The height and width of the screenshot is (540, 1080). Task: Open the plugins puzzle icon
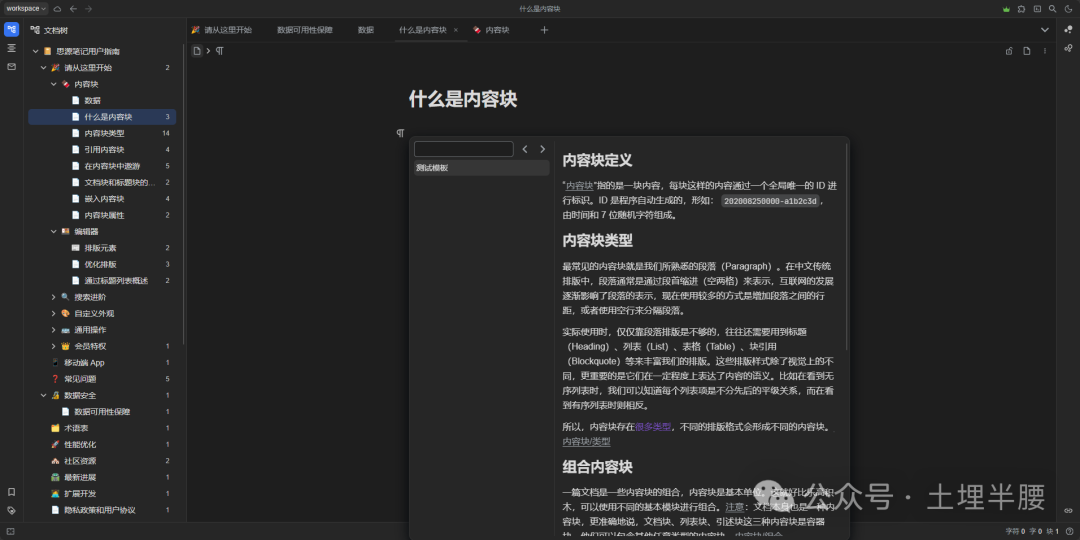click(x=1021, y=9)
